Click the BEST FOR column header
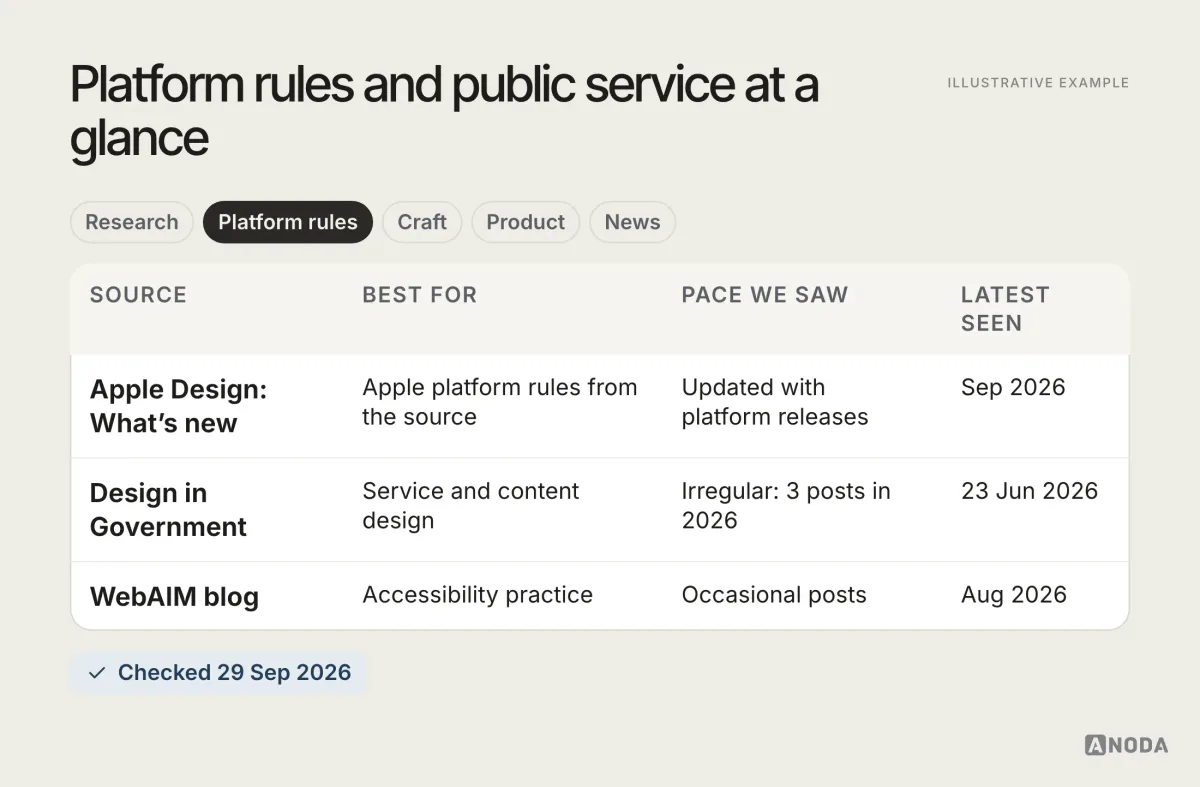Screen dimensions: 1200x787 [420, 295]
